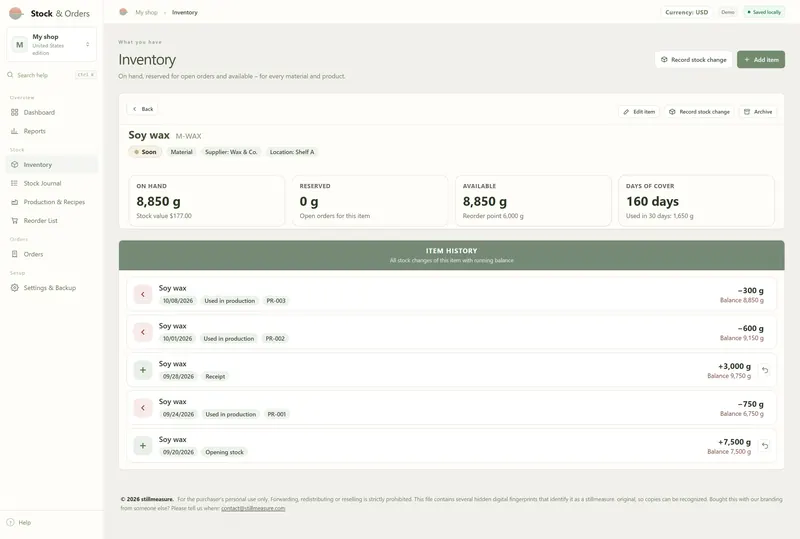Click the plus icon on the 09/28/2026 receipt
This screenshot has height=539, width=800.
143,370
